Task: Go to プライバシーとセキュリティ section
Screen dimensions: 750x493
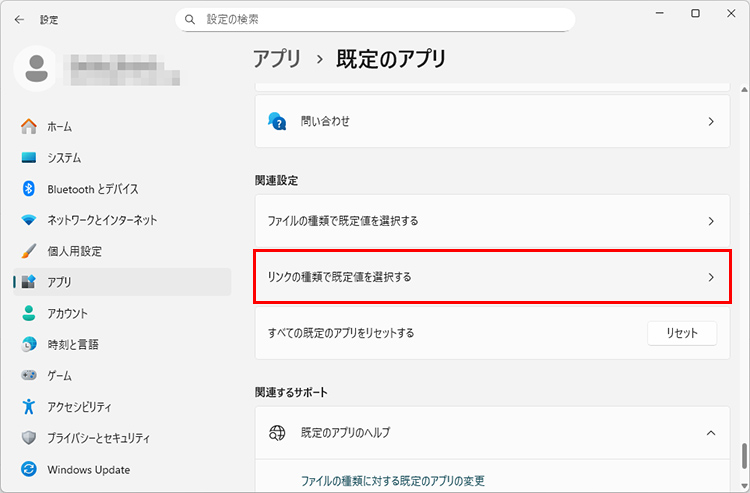Action: (98, 438)
